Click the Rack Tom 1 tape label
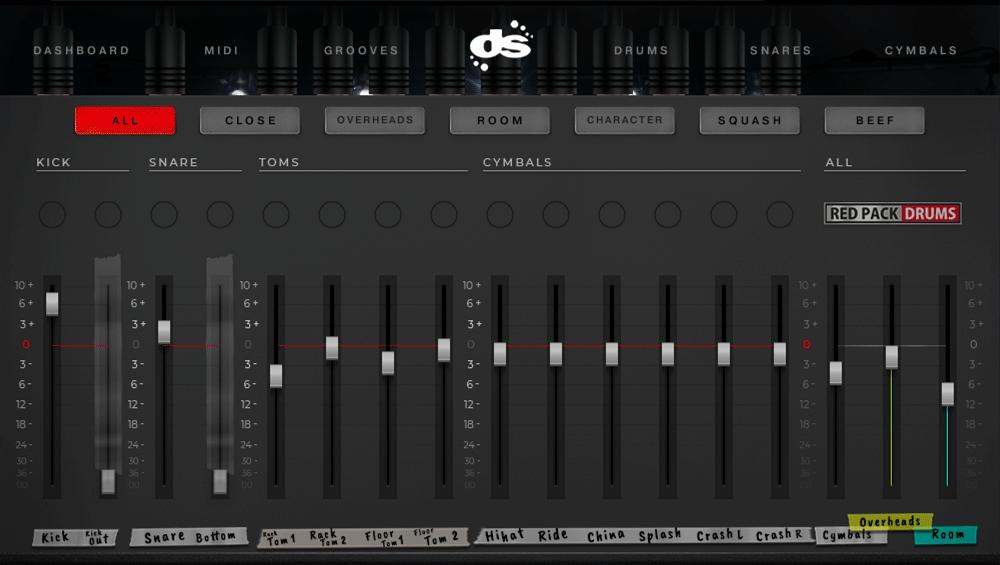The width and height of the screenshot is (1000, 565). (279, 538)
